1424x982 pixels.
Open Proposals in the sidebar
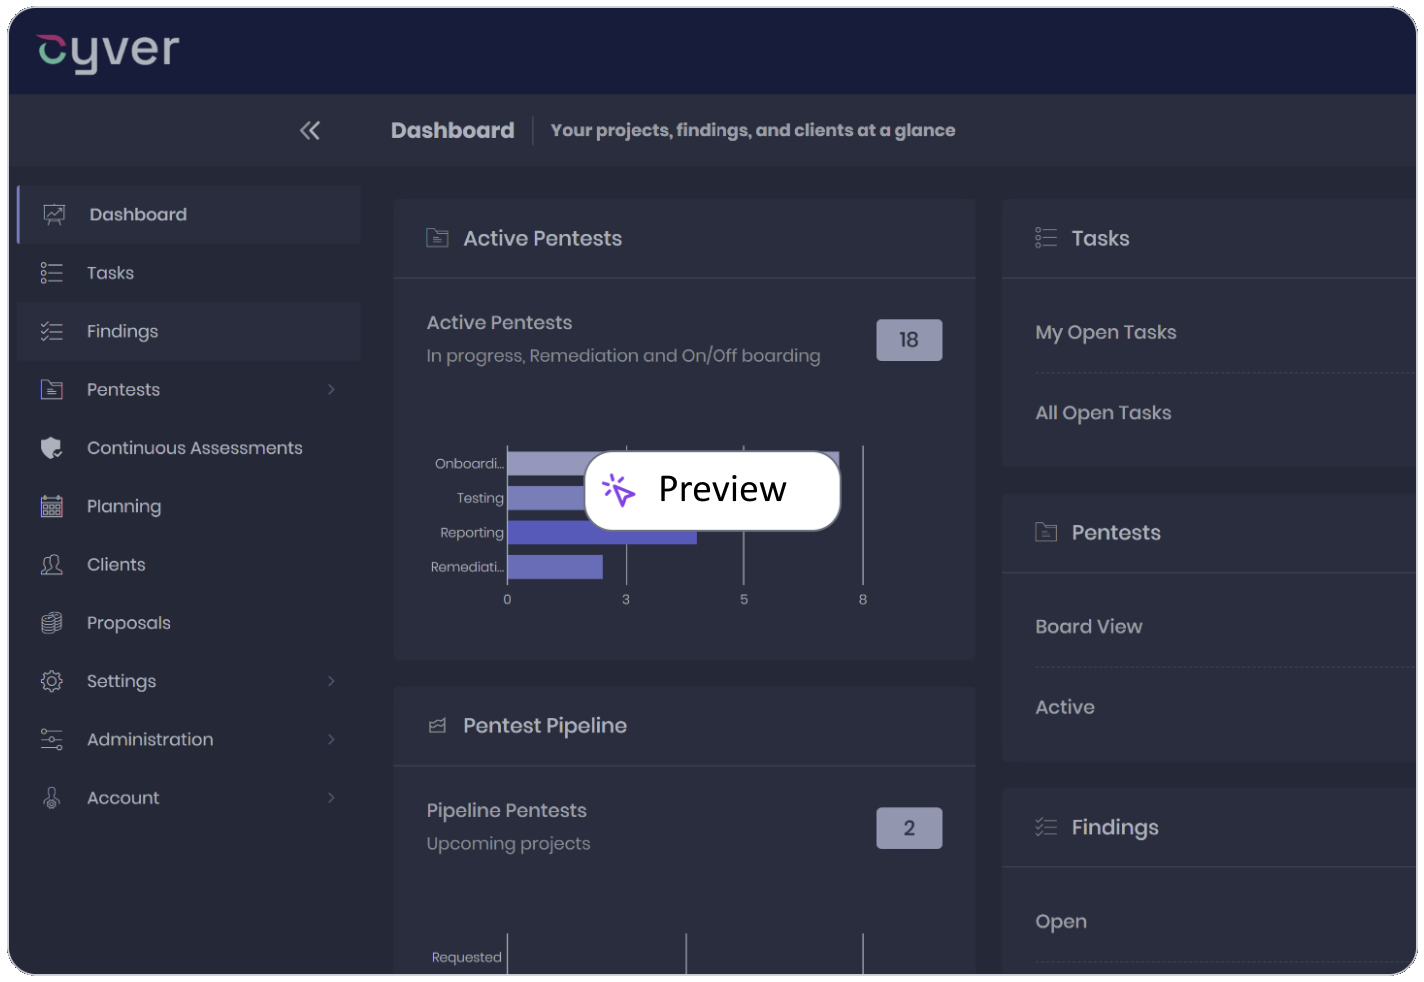[190, 623]
